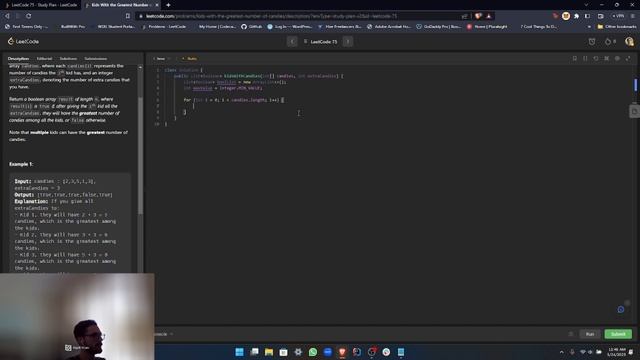Click the collapsed side panel icon at right edge
This screenshot has height=360, width=640.
[x=634, y=111]
